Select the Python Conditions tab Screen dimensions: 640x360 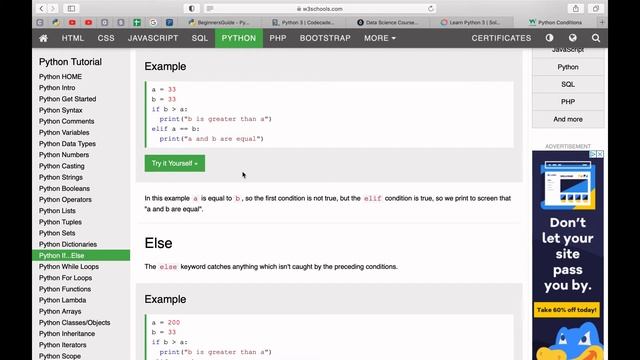pos(555,22)
